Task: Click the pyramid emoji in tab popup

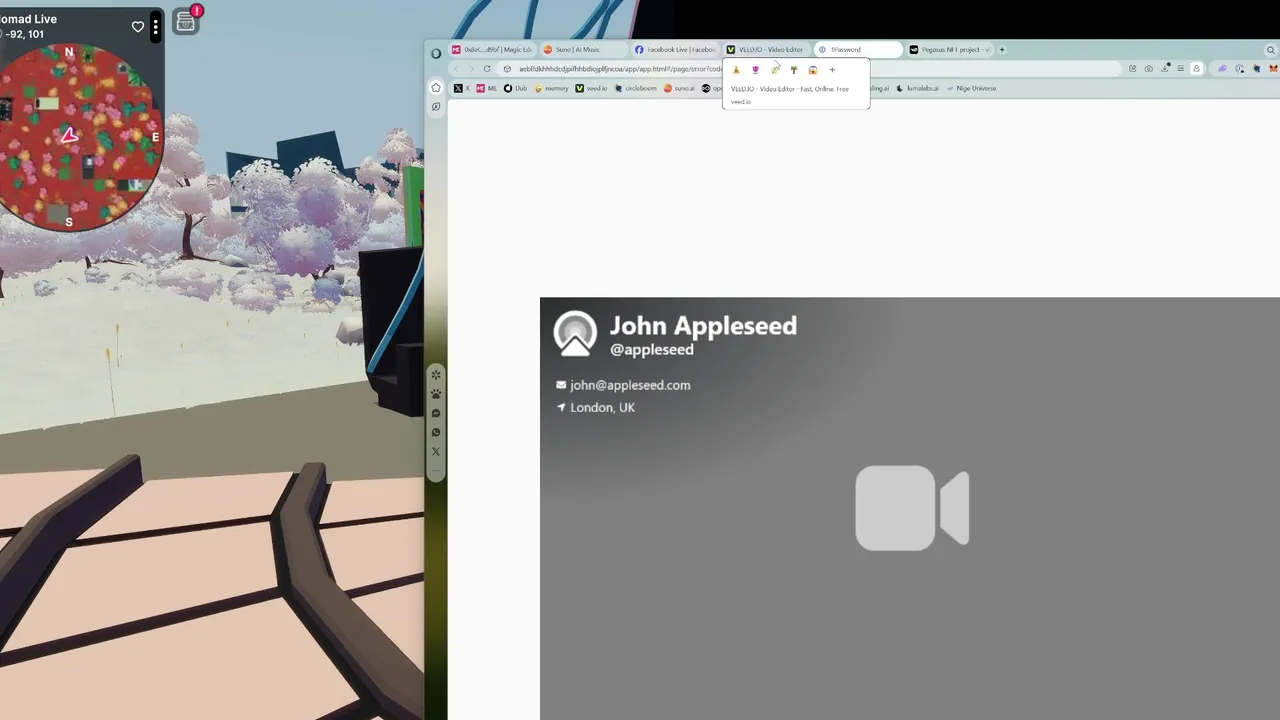Action: [736, 70]
